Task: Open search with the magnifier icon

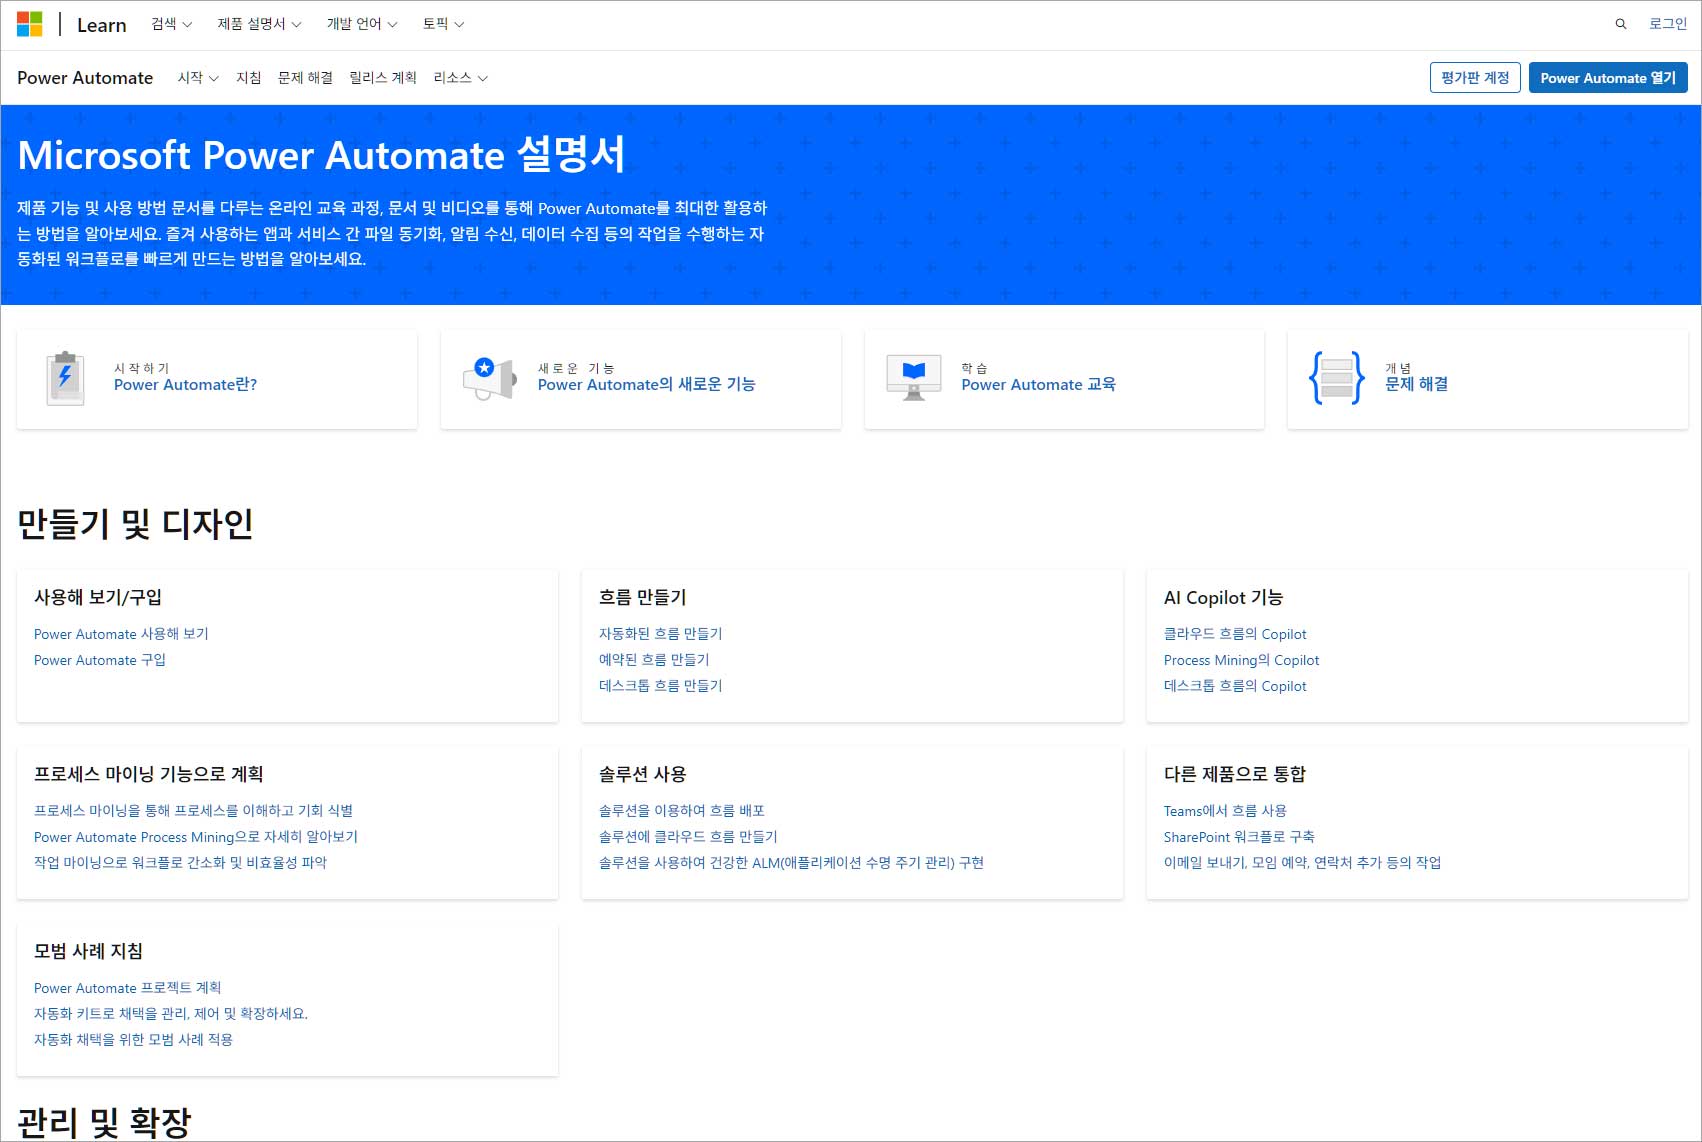Action: coord(1620,24)
